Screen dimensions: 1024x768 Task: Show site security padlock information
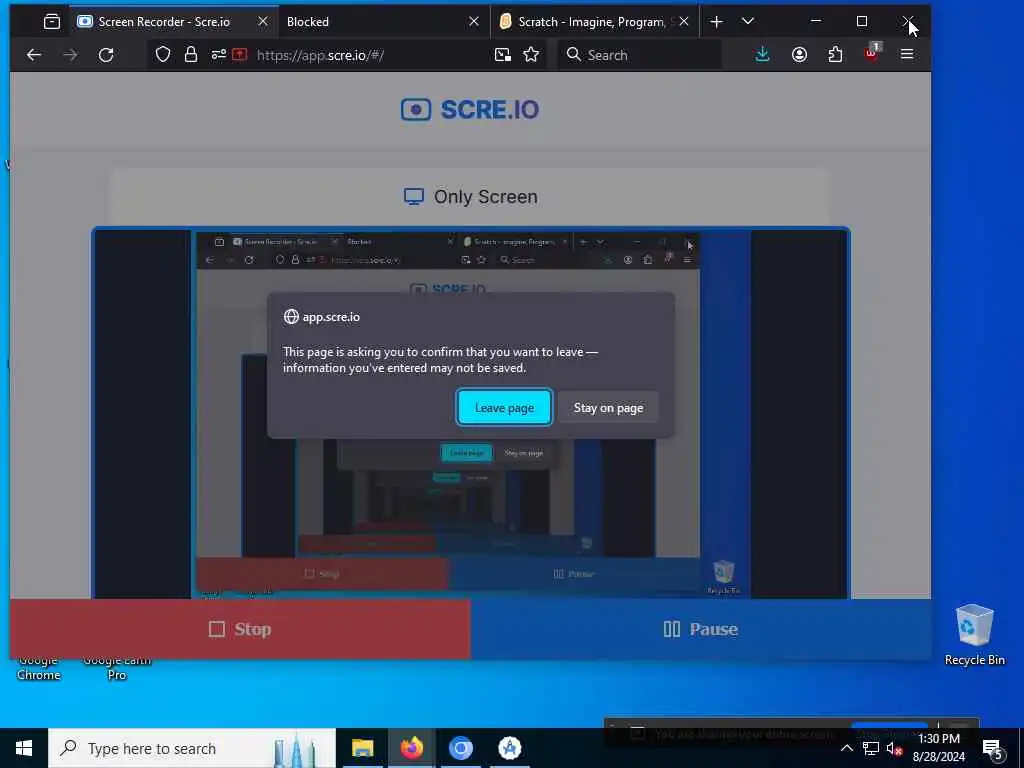191,55
